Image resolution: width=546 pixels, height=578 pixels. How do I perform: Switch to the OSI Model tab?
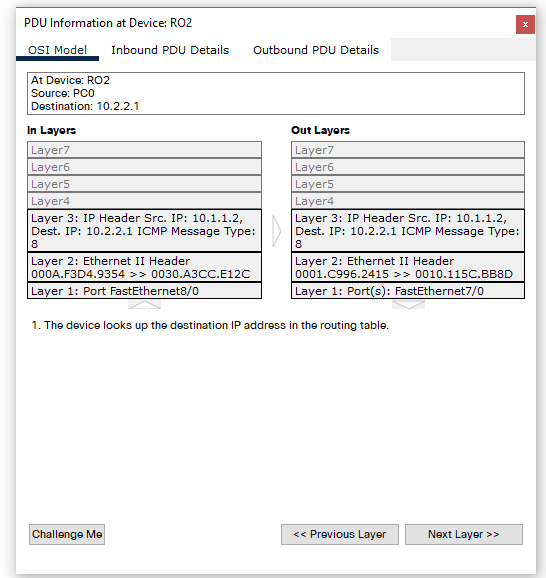[58, 50]
